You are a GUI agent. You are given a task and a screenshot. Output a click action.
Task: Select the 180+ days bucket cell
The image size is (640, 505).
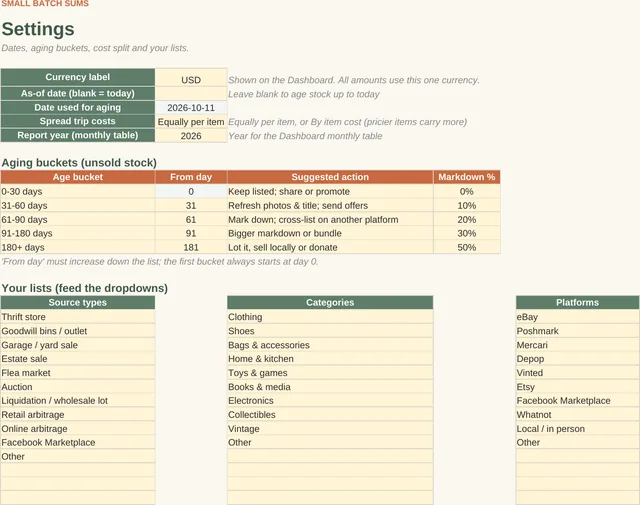tap(78, 247)
